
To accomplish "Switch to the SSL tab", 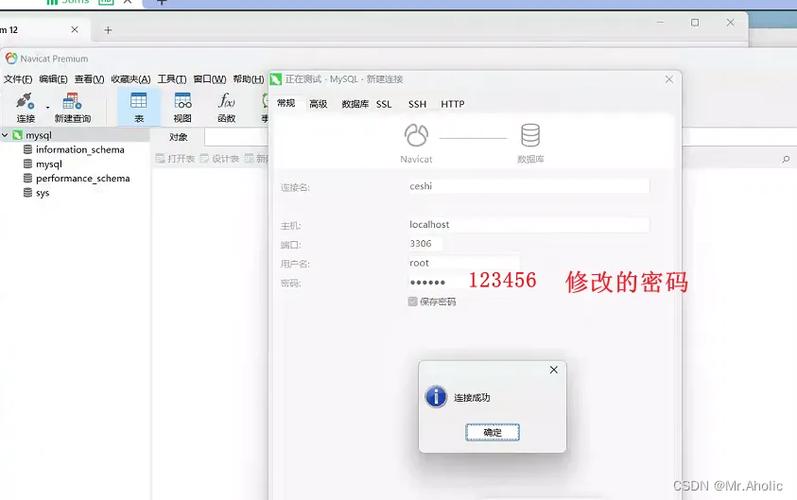I will click(384, 104).
